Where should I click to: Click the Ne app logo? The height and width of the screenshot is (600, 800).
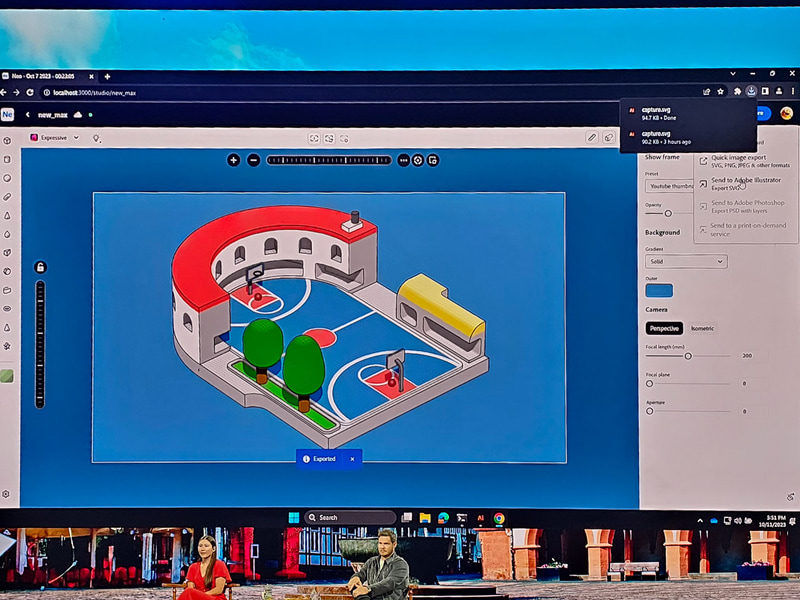pos(7,115)
